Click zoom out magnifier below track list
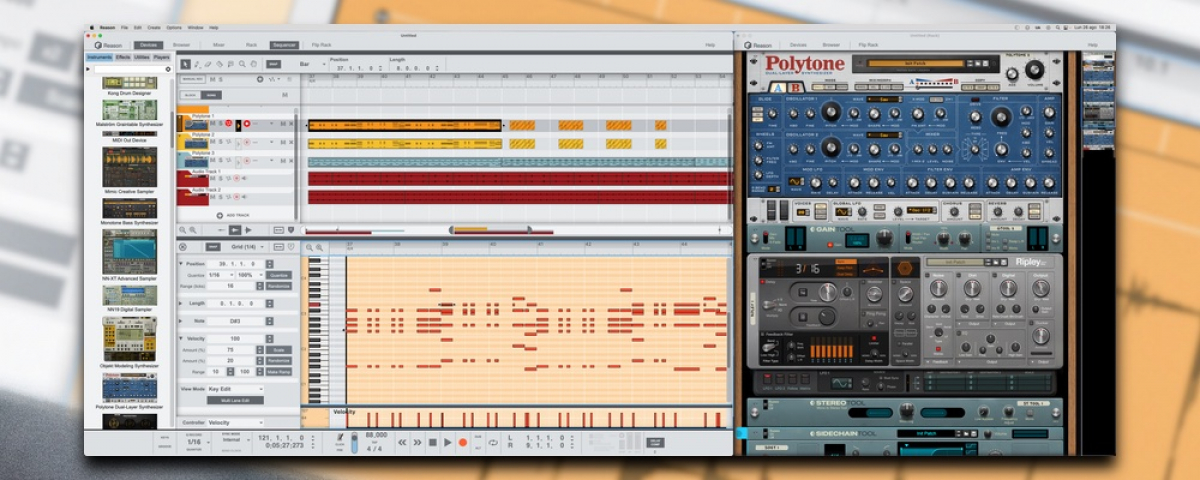 tap(182, 230)
